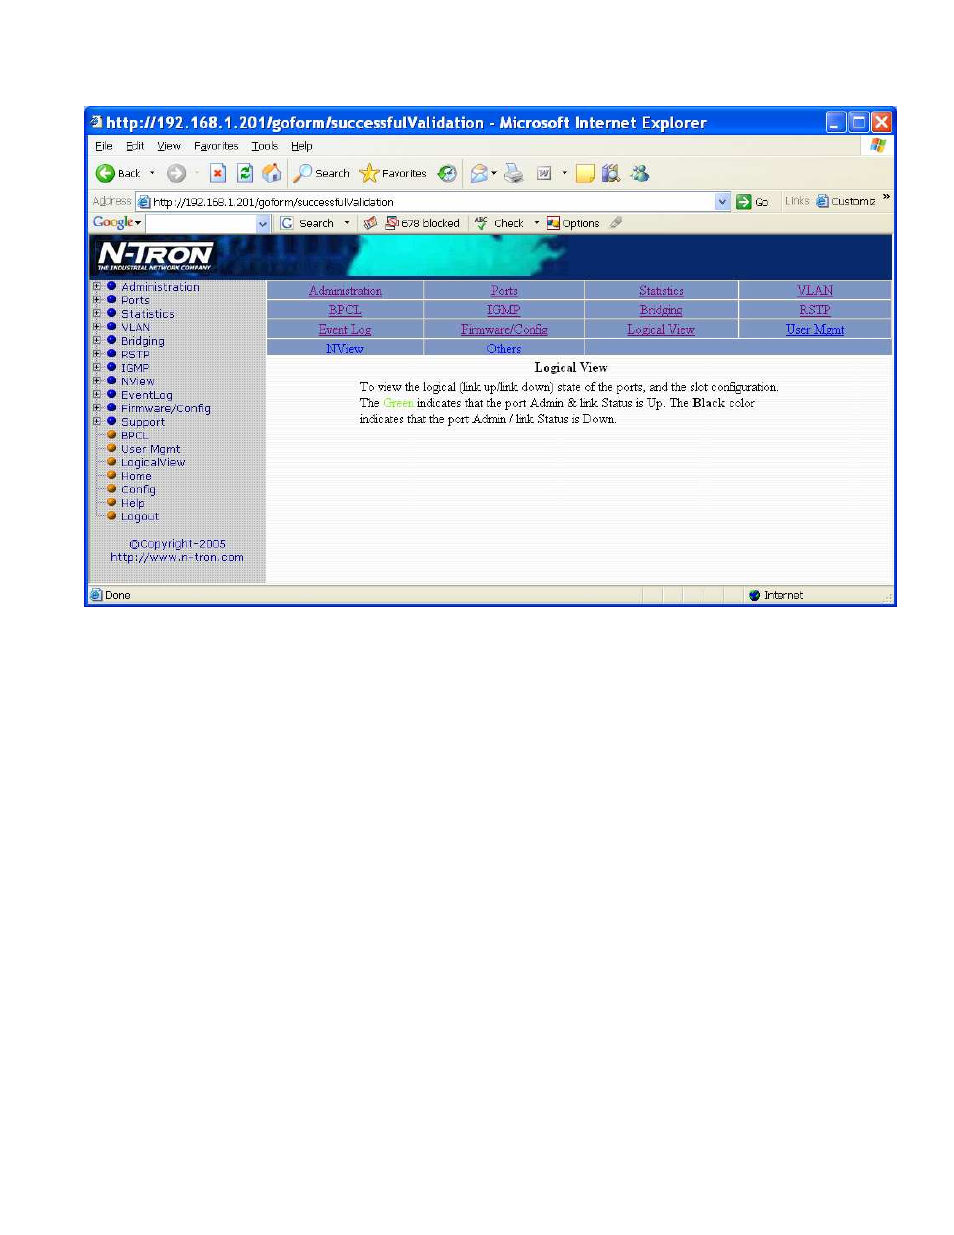Click the Research books icon
This screenshot has height=1235, width=954.
pyautogui.click(x=611, y=173)
